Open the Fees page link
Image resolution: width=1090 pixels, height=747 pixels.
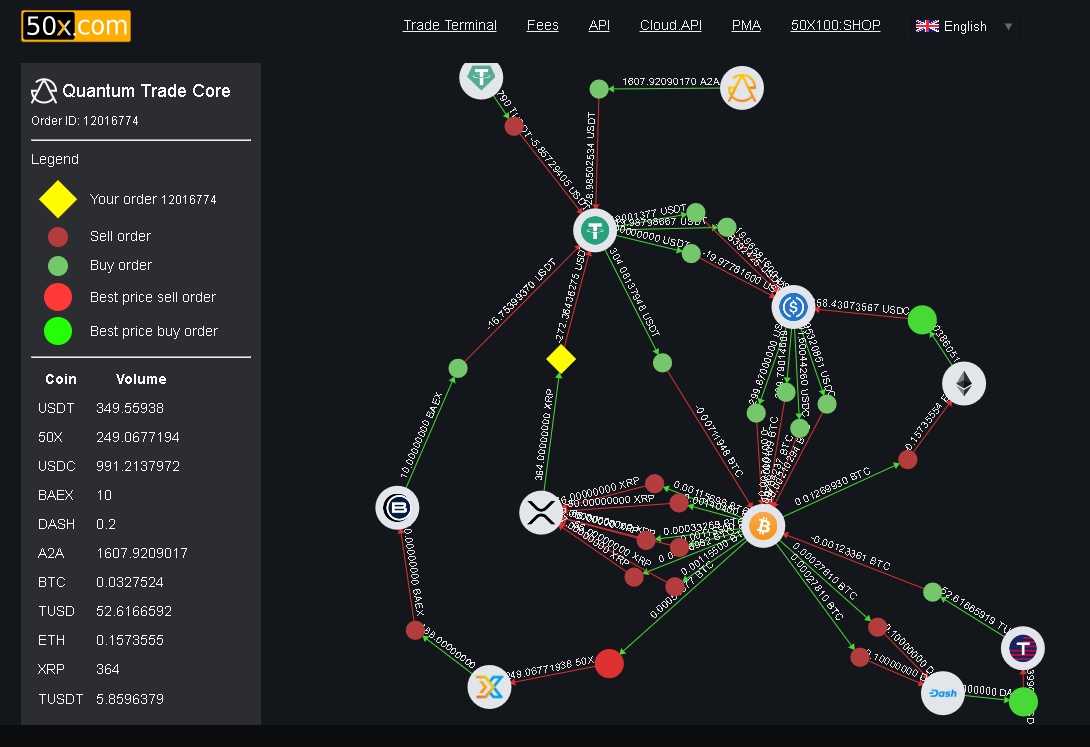542,25
